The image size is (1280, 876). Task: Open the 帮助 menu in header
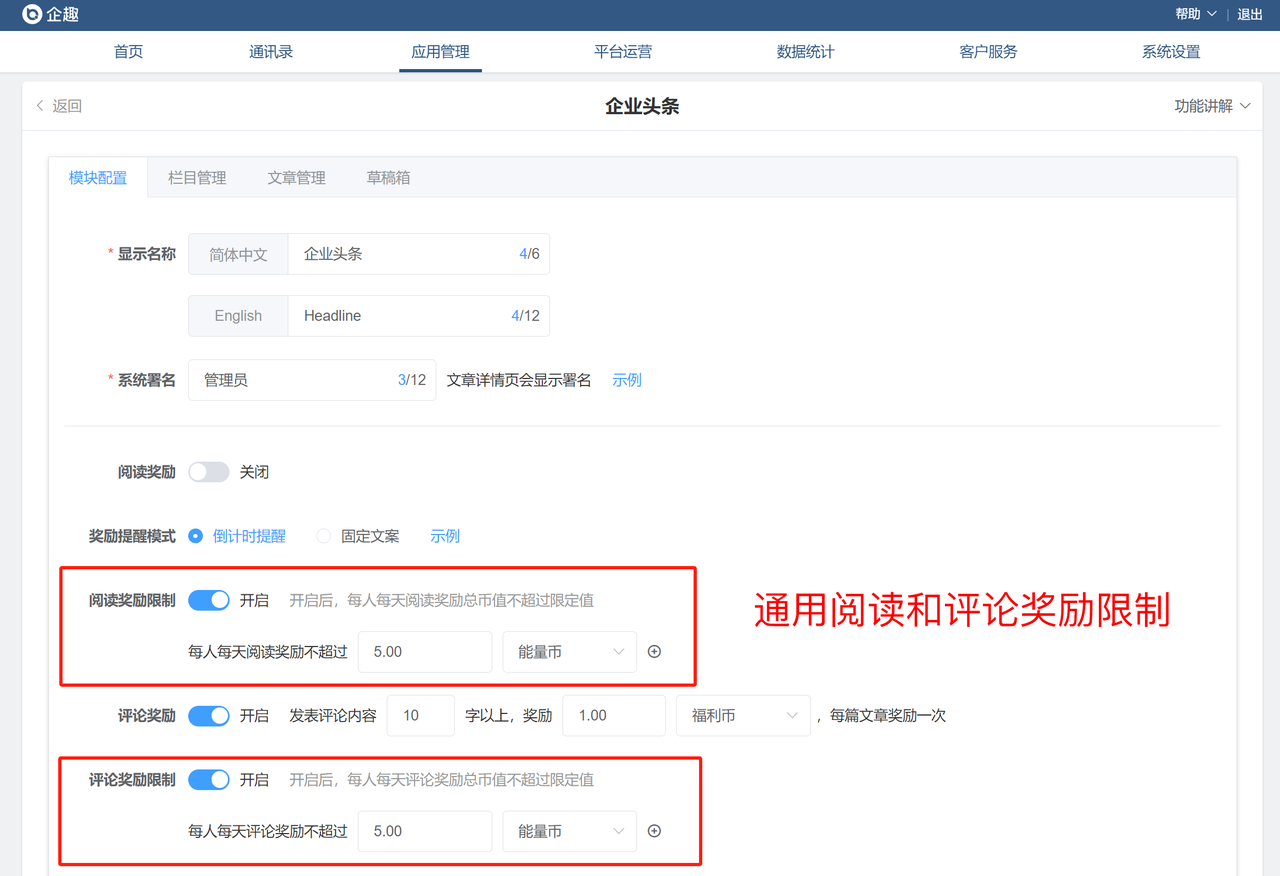coord(1195,14)
